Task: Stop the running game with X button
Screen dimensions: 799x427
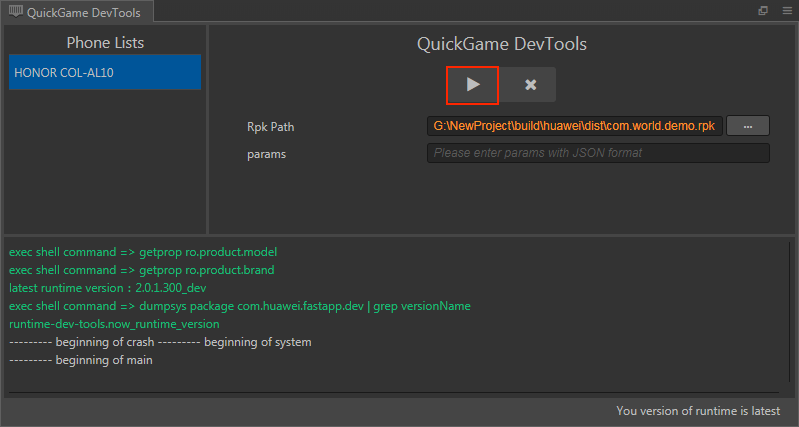Action: pos(530,85)
